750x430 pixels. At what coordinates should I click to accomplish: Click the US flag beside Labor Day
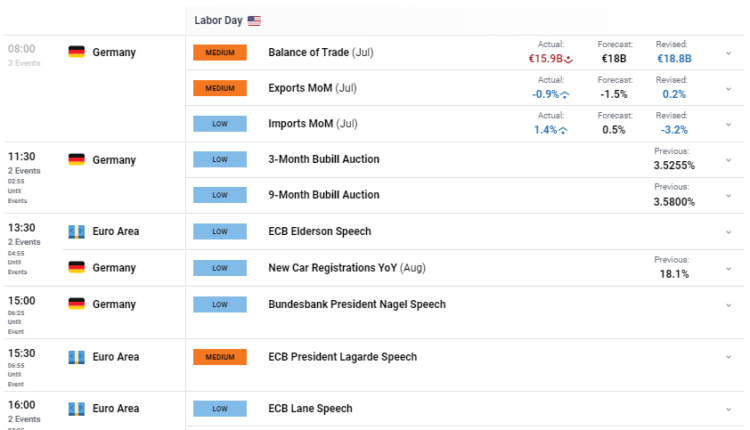tap(254, 20)
